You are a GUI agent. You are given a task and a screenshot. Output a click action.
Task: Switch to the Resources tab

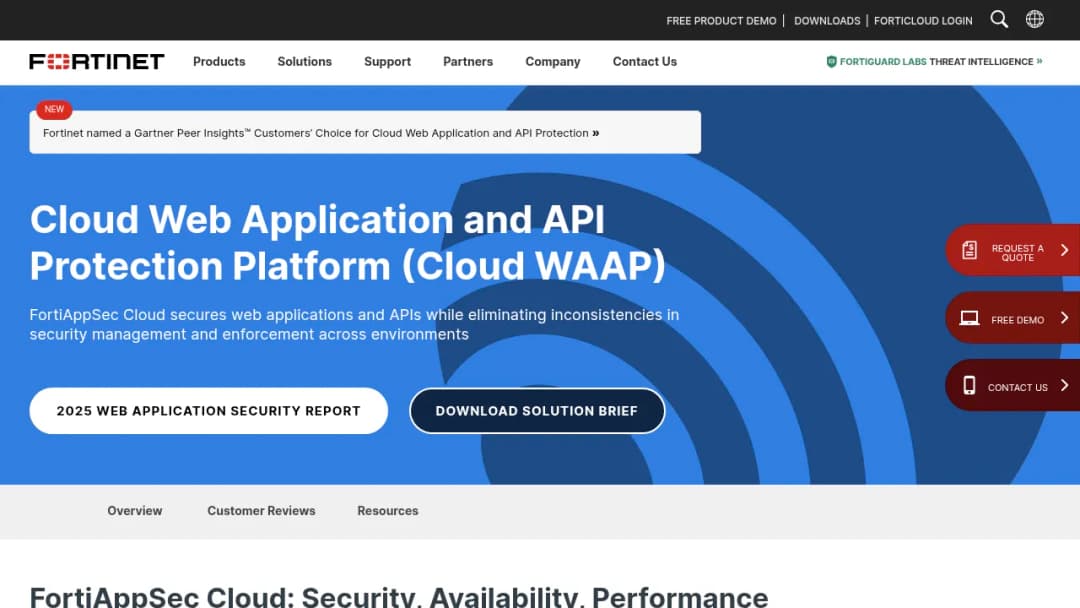click(x=388, y=511)
